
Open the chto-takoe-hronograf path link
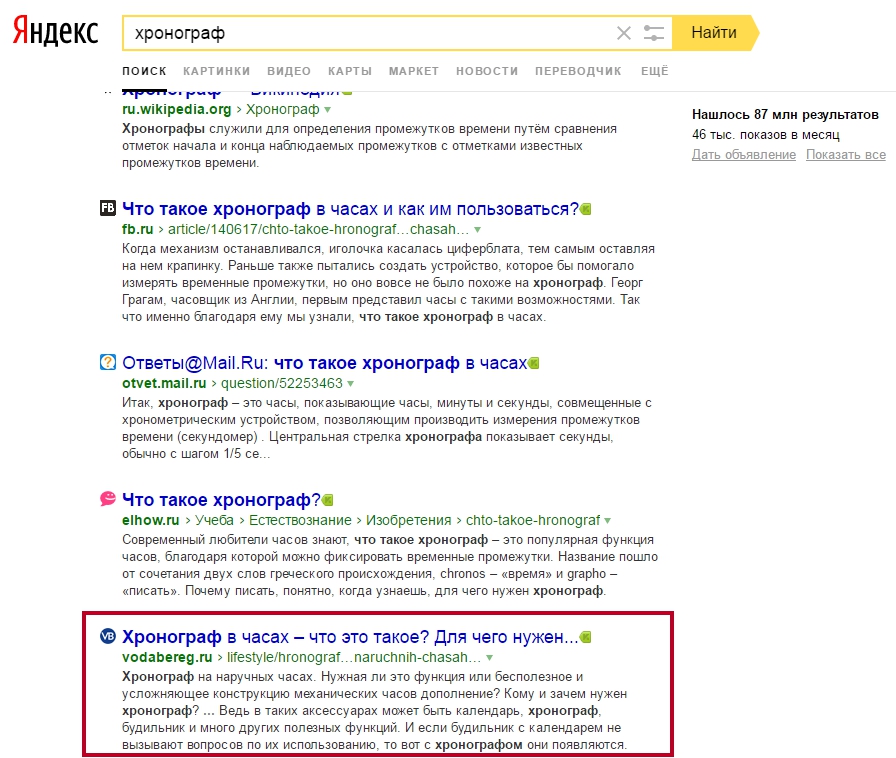click(x=533, y=520)
